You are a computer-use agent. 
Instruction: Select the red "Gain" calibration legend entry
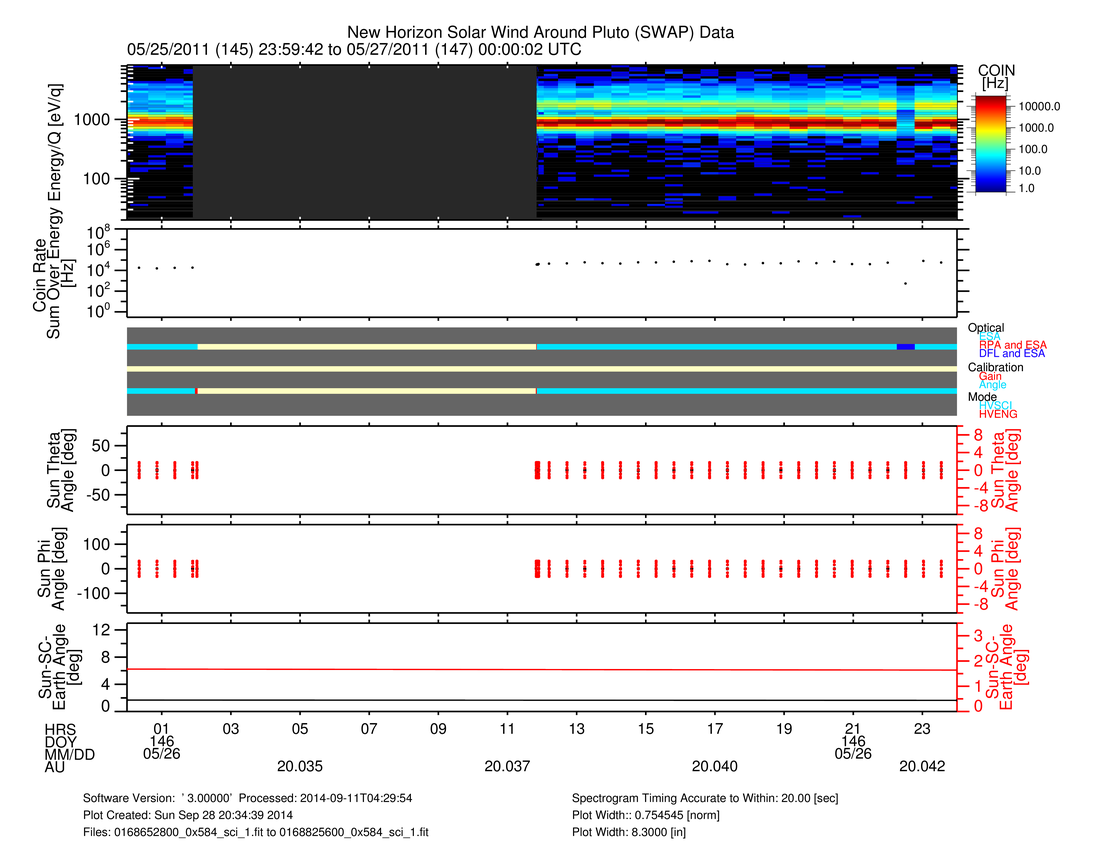click(990, 376)
